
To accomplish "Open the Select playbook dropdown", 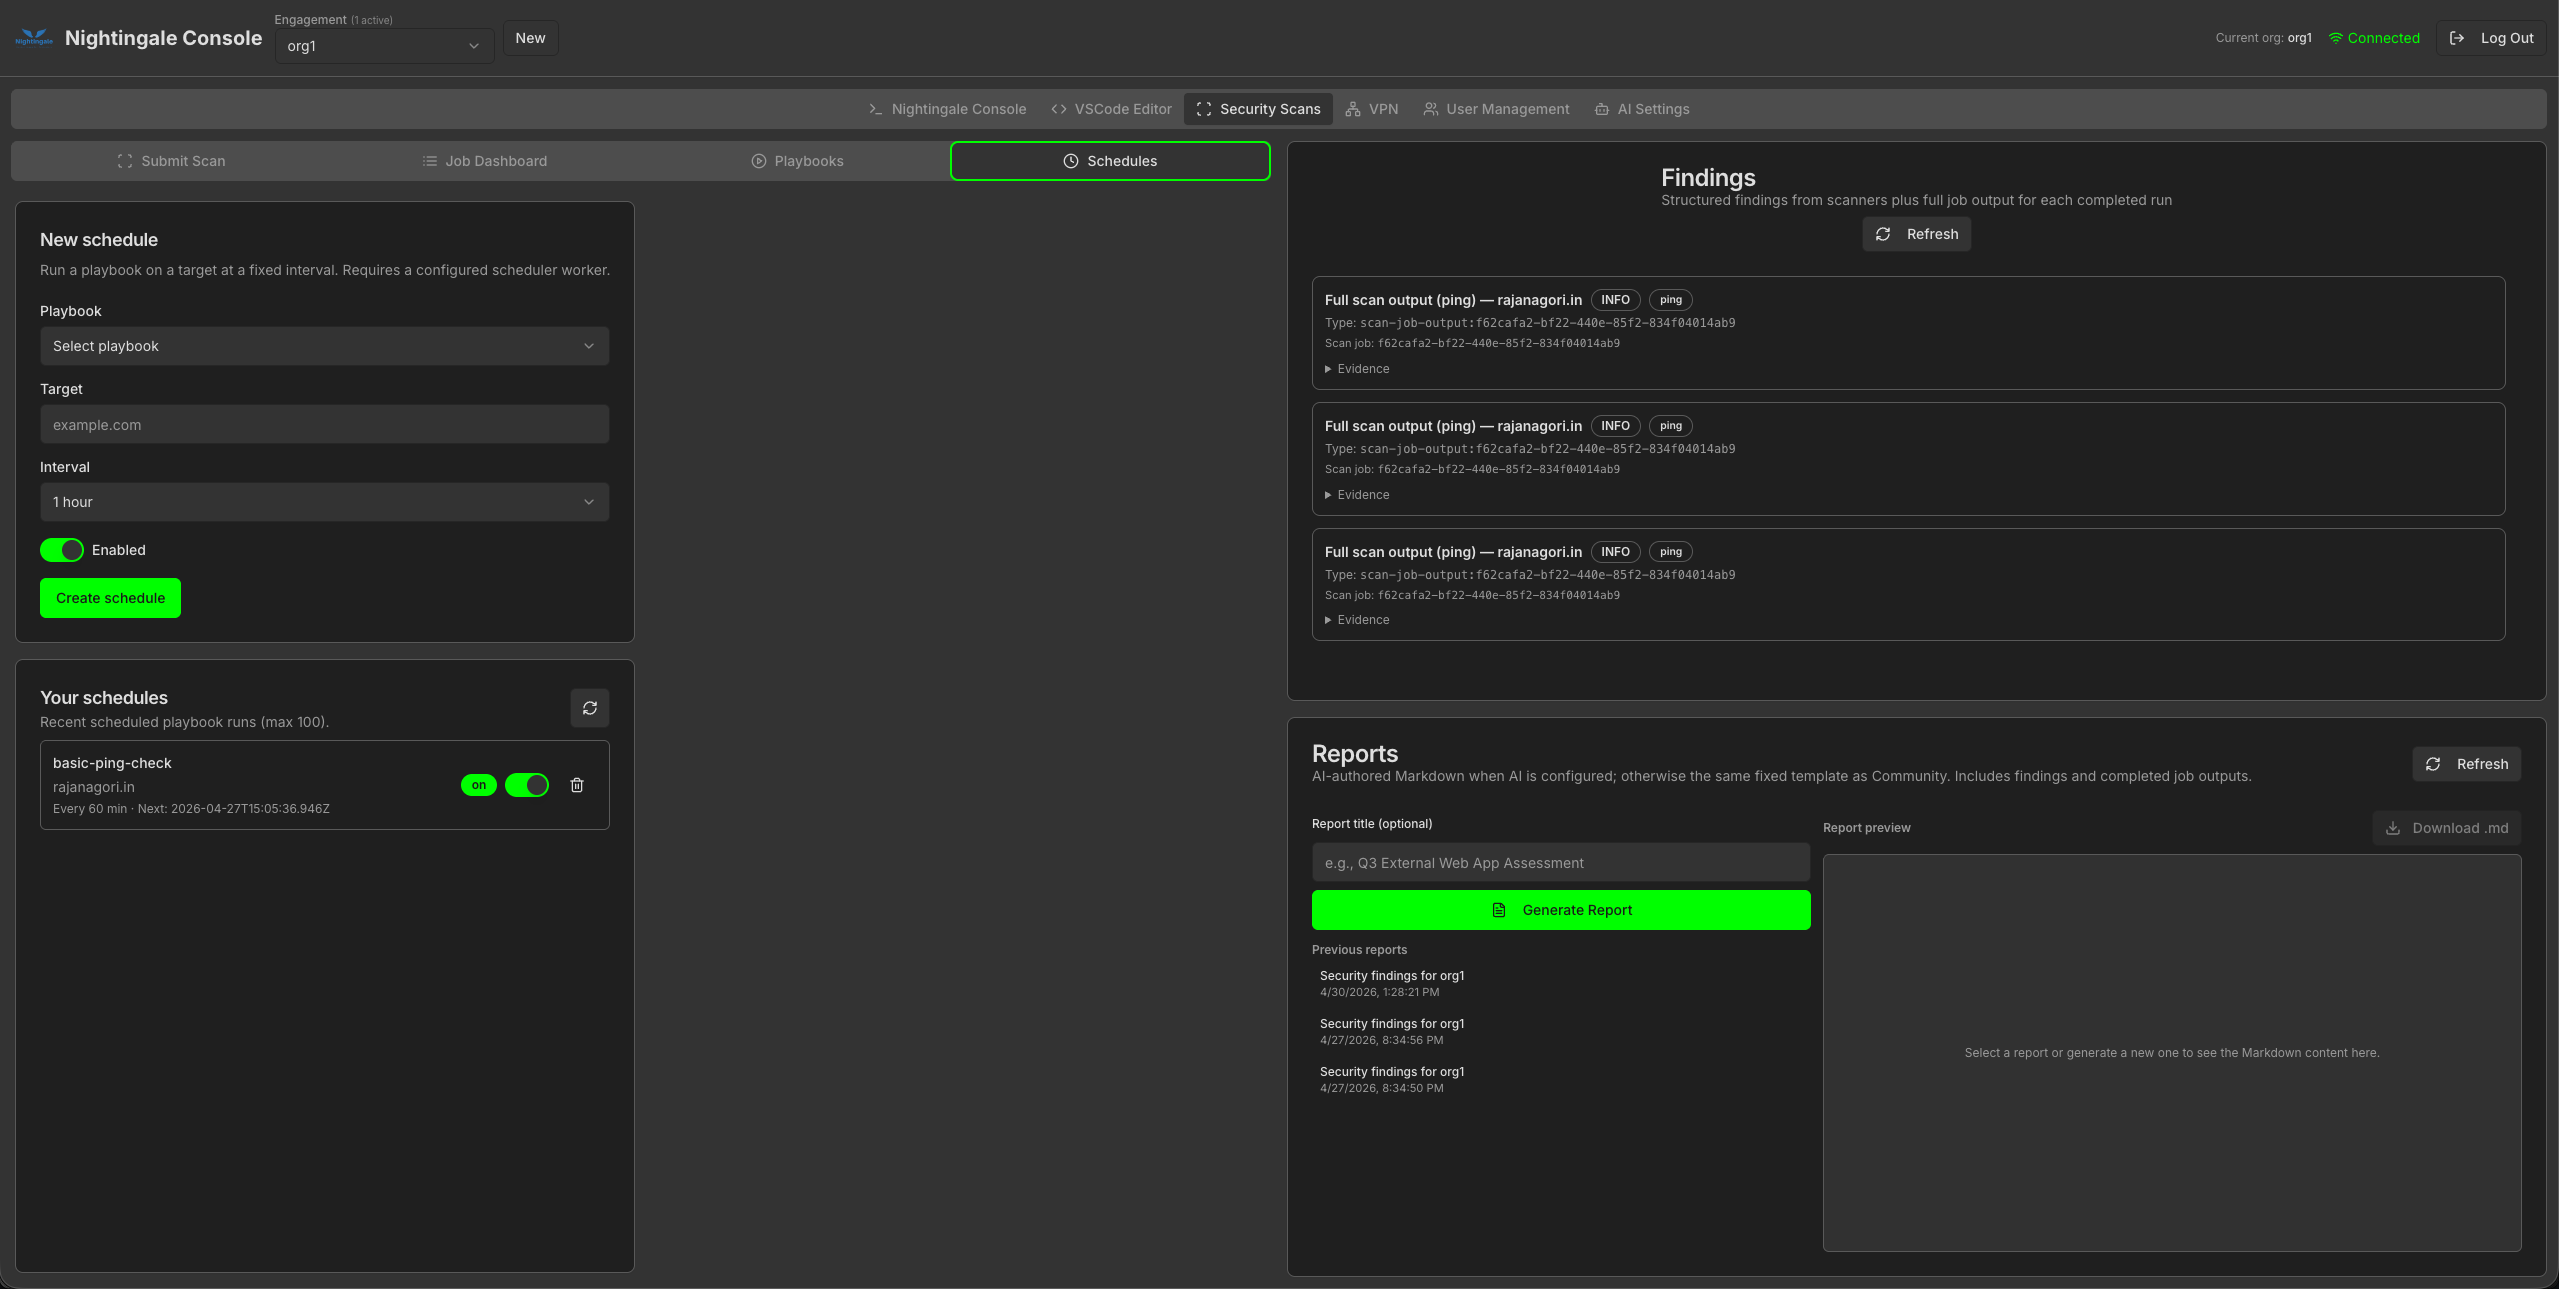I will pos(324,346).
